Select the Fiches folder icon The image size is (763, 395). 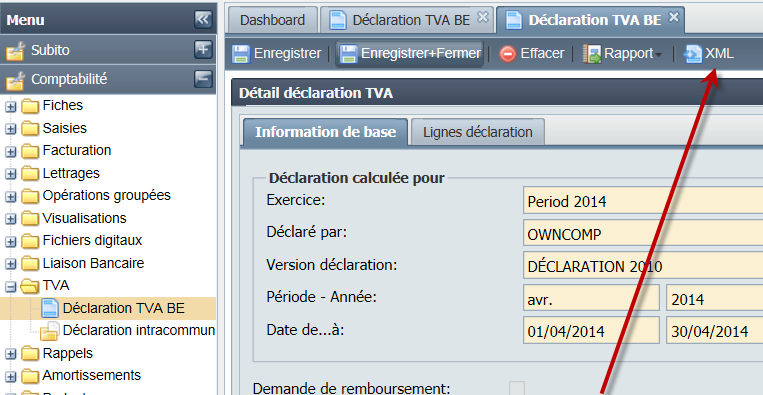click(x=30, y=106)
